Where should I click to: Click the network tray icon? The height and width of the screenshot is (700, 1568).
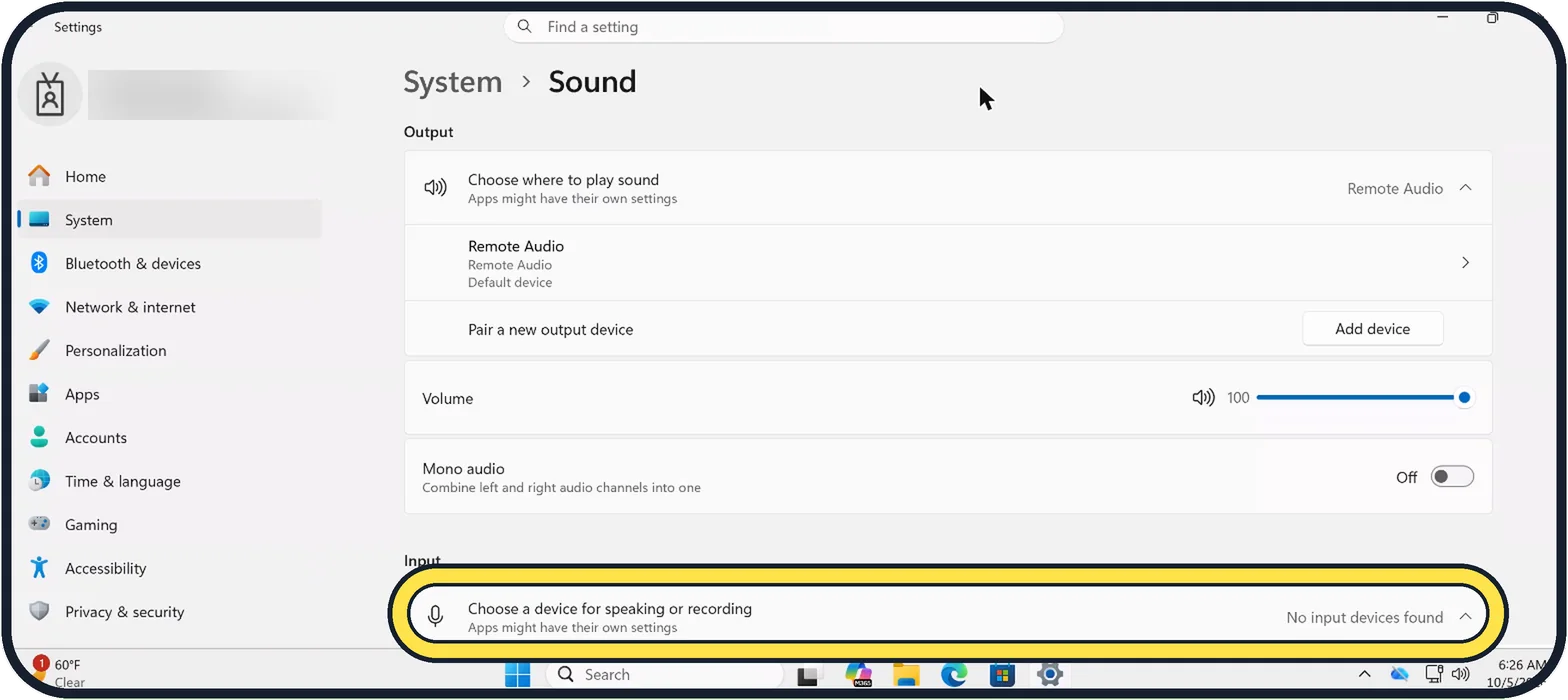[x=1434, y=675]
